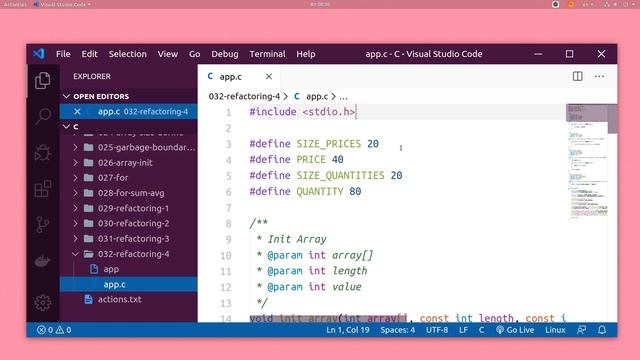640x360 pixels.
Task: Click the warnings count in status bar
Action: click(x=63, y=330)
